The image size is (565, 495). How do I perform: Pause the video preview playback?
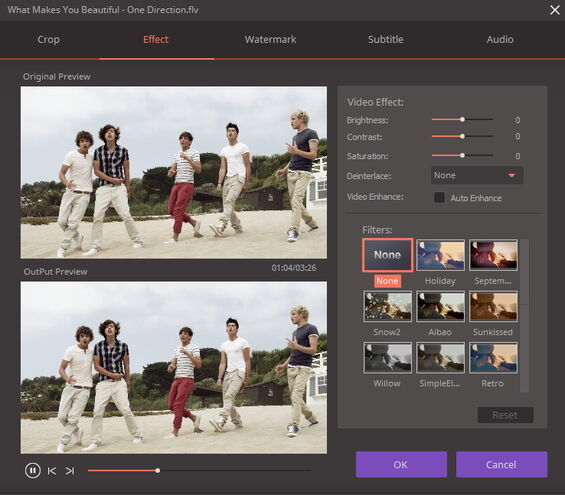click(33, 471)
